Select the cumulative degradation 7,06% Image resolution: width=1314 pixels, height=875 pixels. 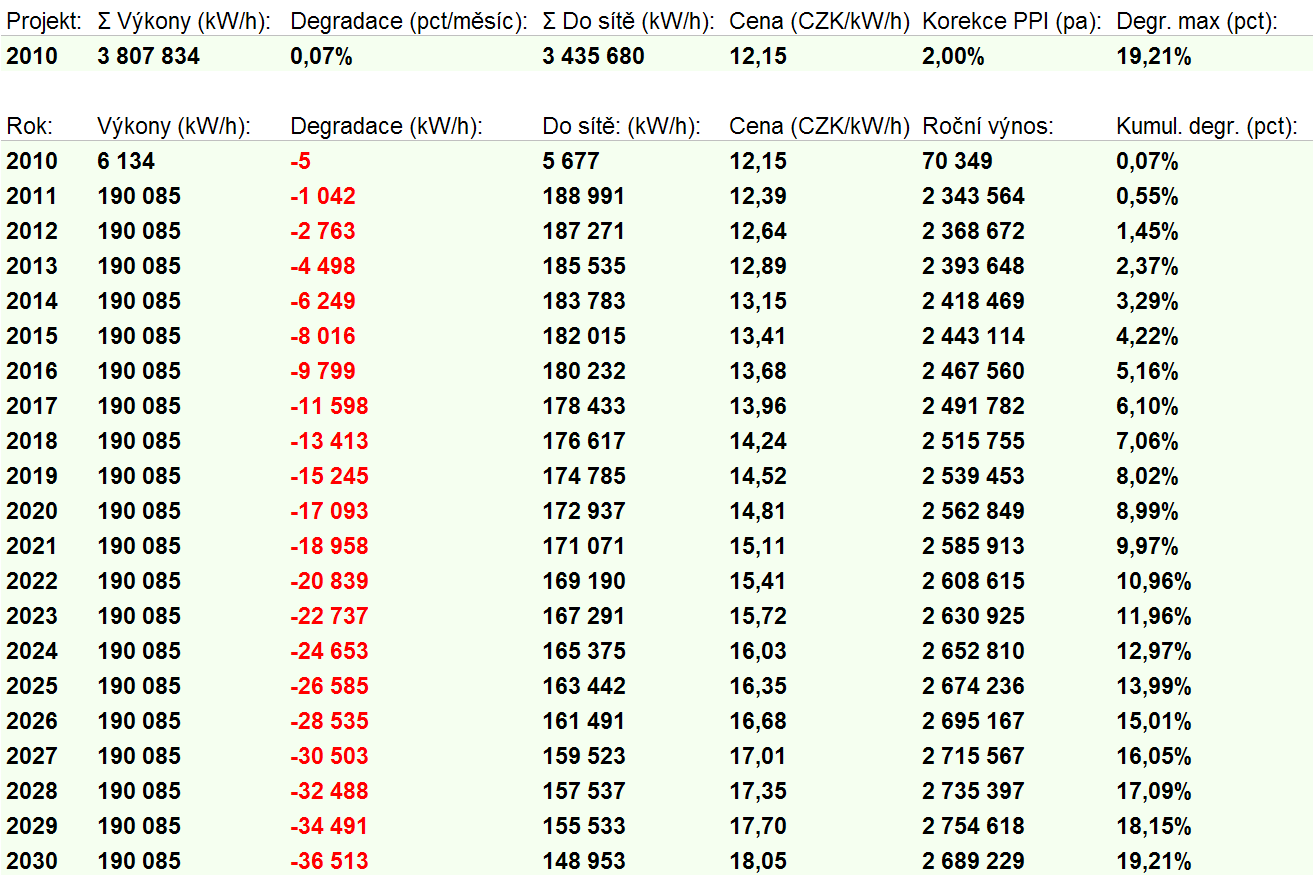1147,442
